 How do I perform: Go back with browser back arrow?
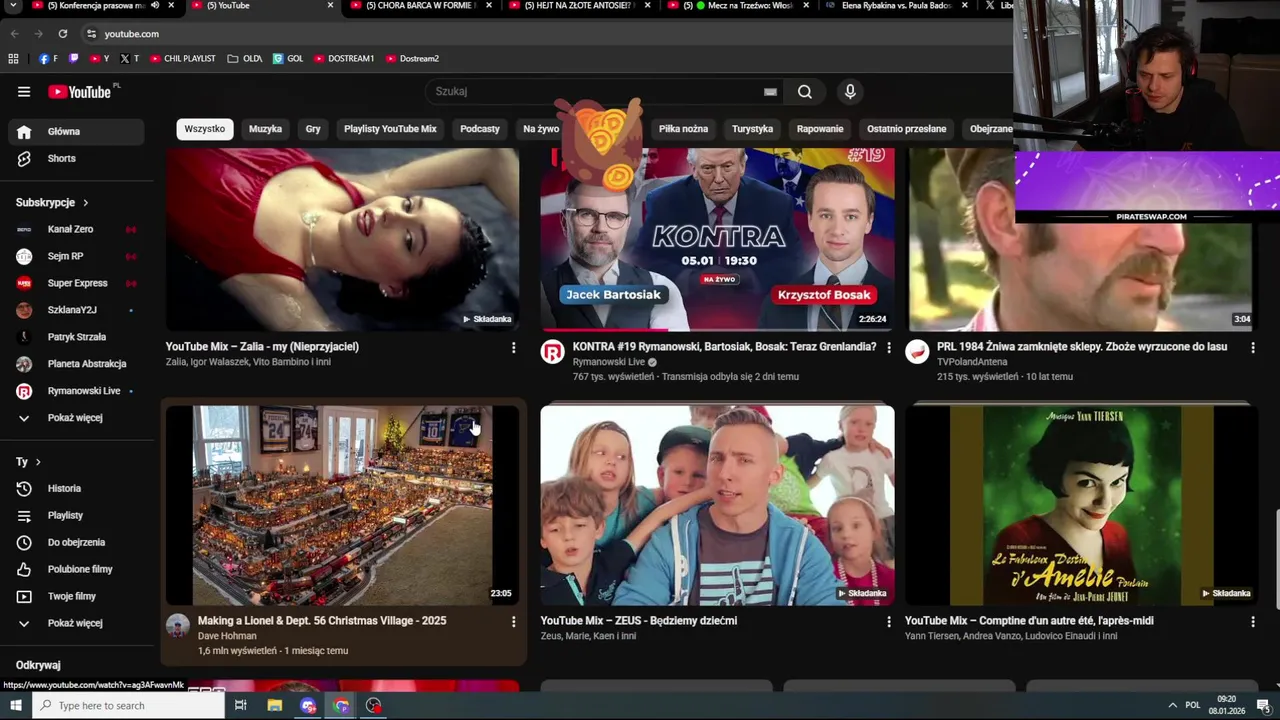[x=14, y=33]
